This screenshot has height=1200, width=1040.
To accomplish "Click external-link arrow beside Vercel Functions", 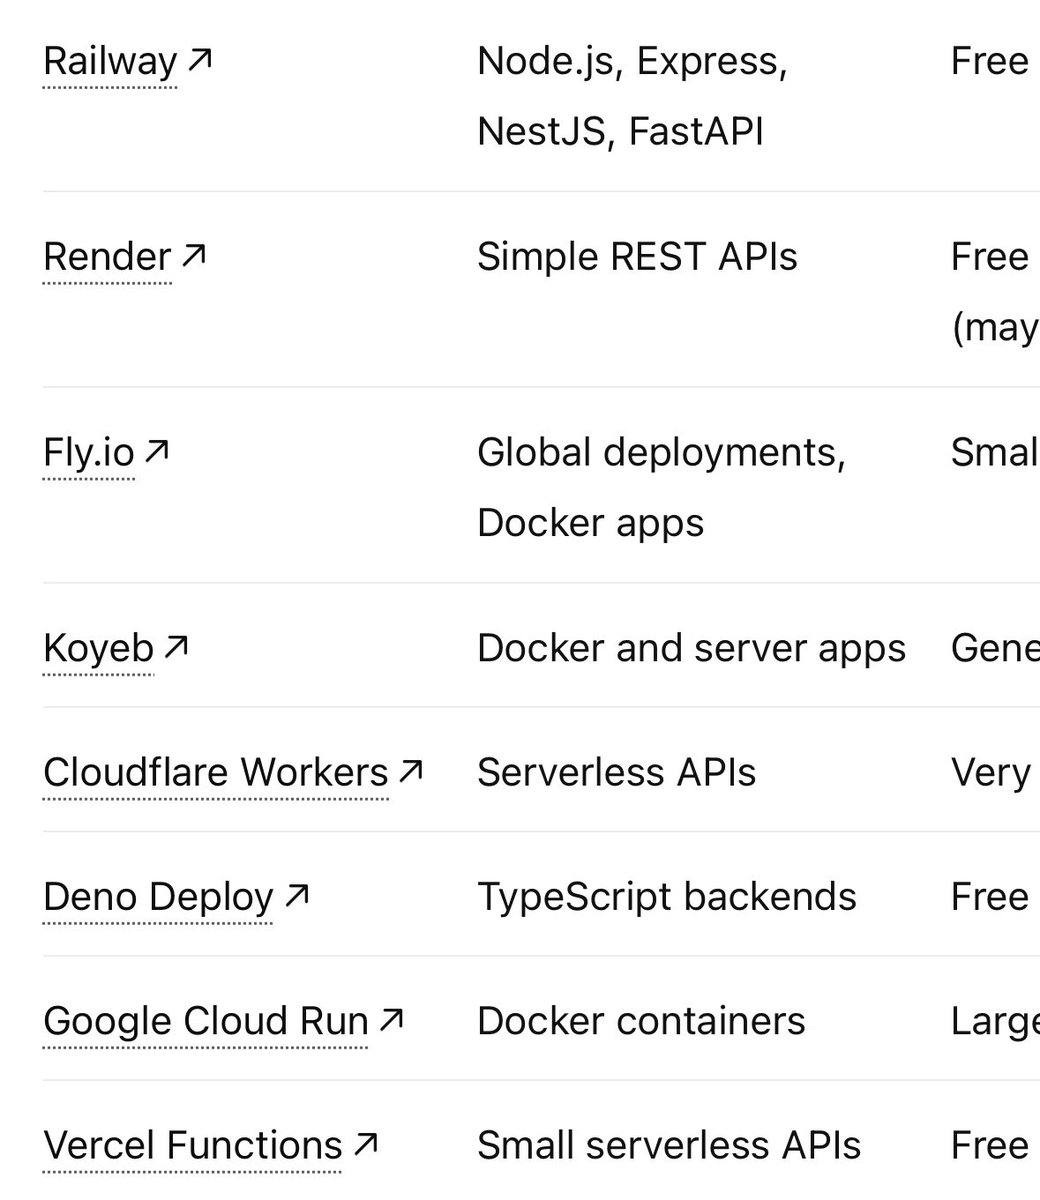I will 366,1144.
